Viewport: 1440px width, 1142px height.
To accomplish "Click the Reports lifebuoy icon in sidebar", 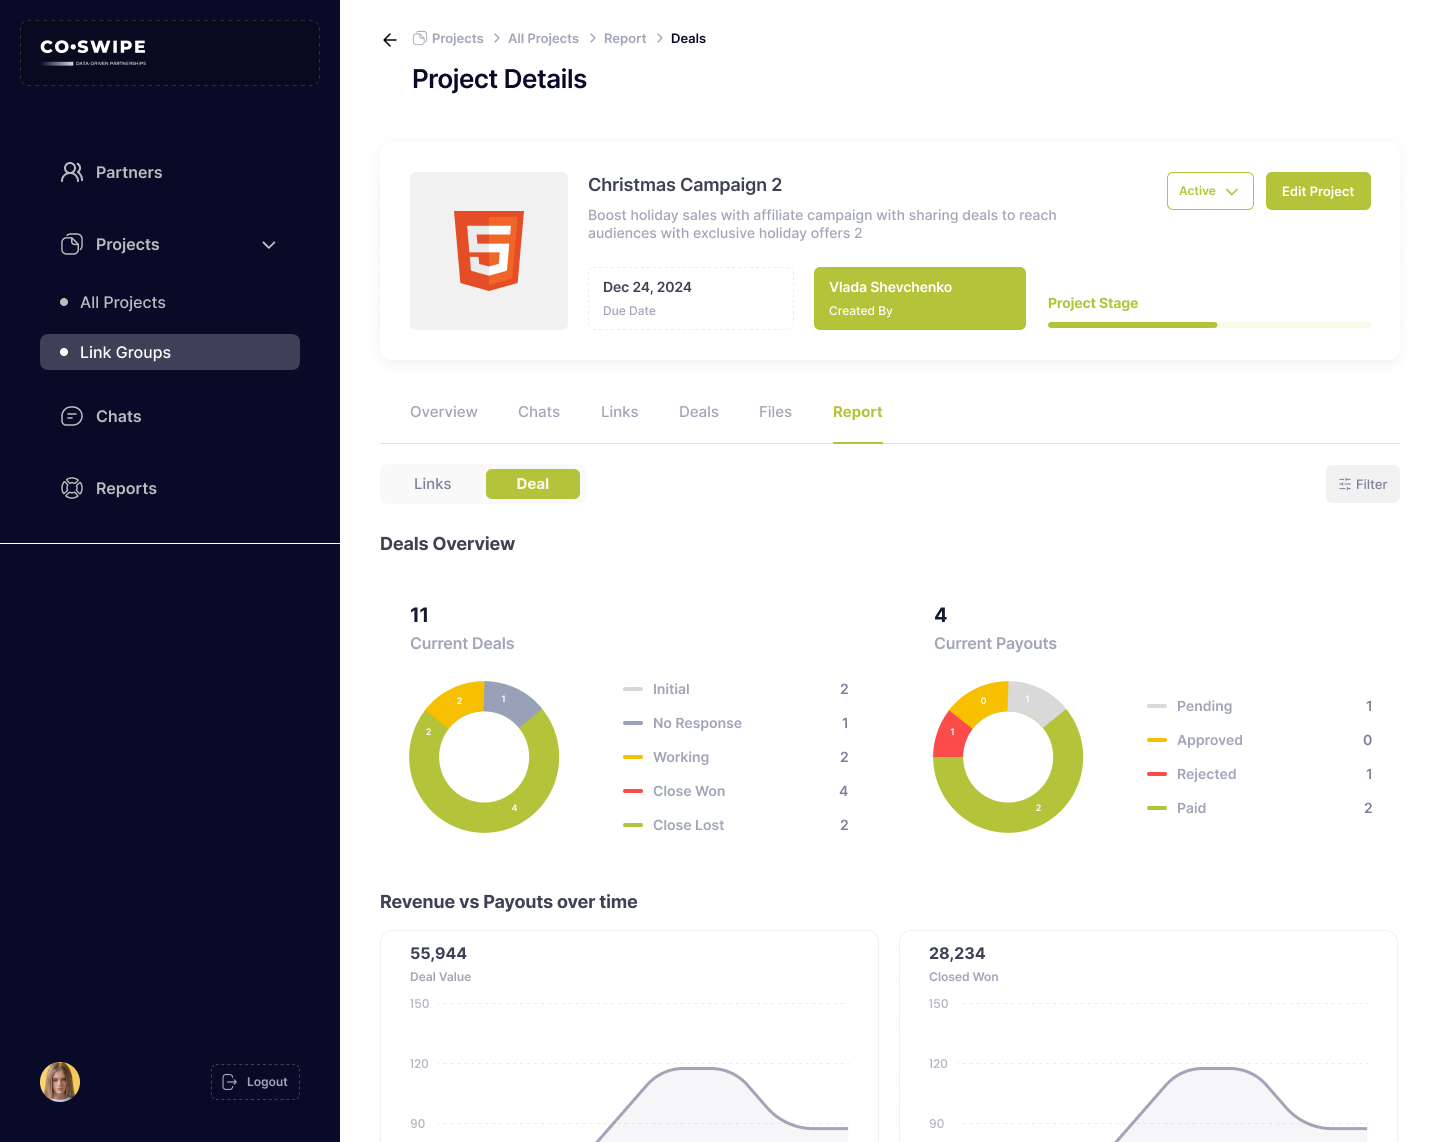I will tap(72, 488).
